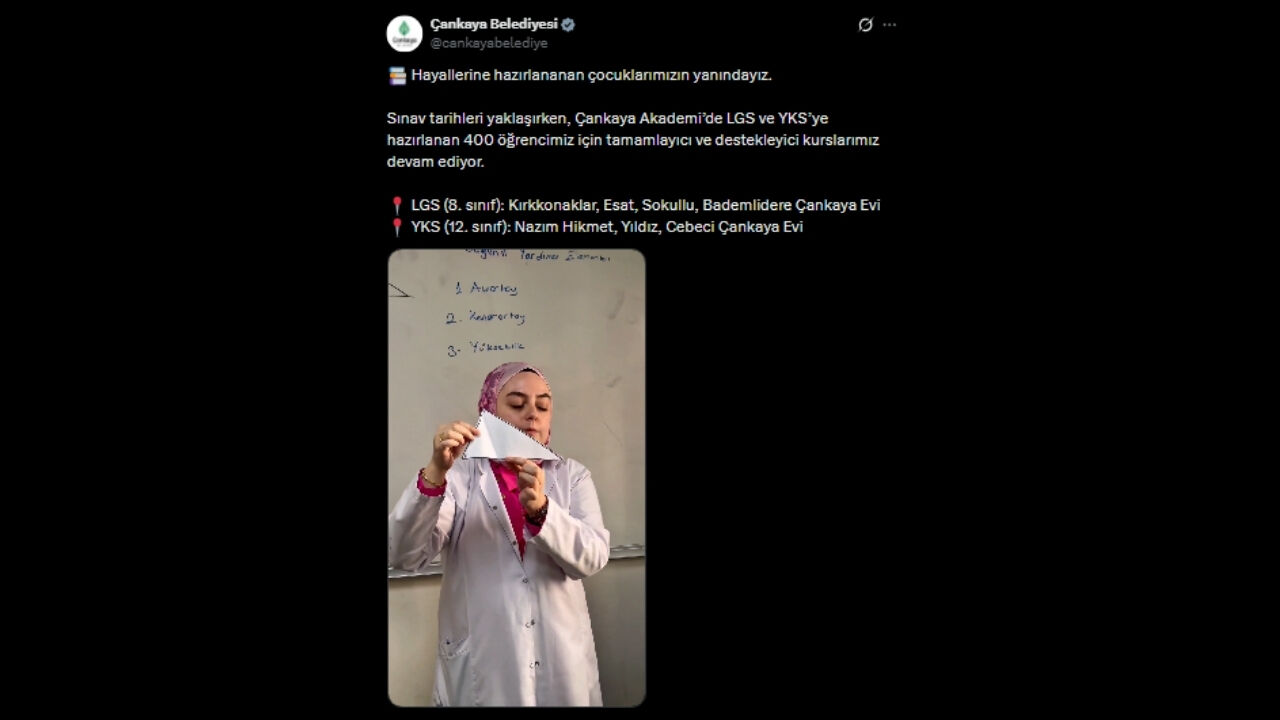Play the teacher video thumbnail
This screenshot has height=720, width=1280.
pos(517,478)
